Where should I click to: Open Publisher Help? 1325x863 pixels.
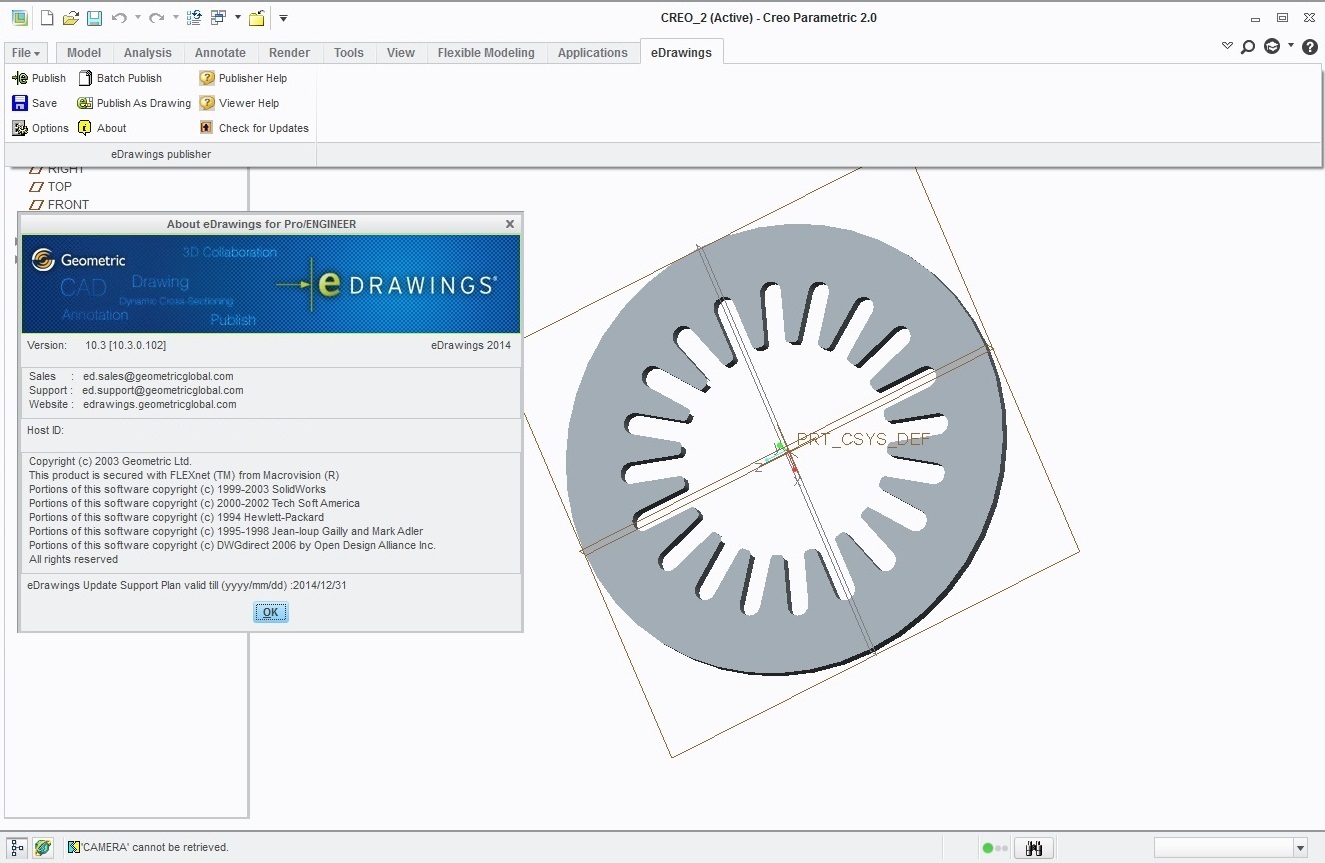tap(243, 78)
